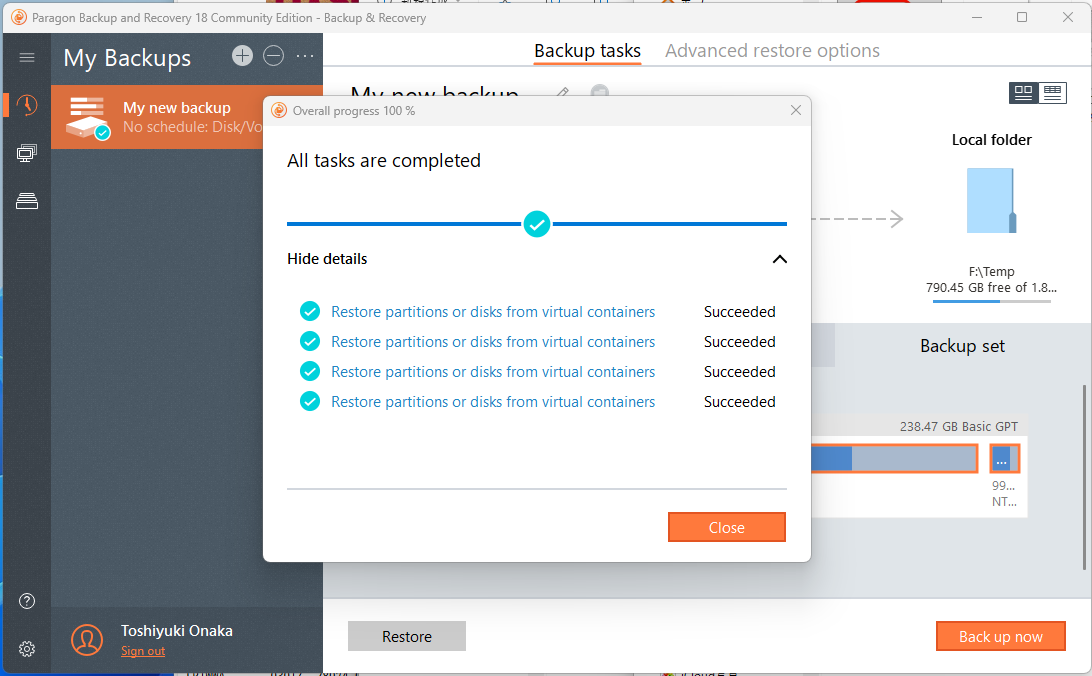Screen dimensions: 1092x676
Task: Click the large partition usage bar
Action: [894, 459]
